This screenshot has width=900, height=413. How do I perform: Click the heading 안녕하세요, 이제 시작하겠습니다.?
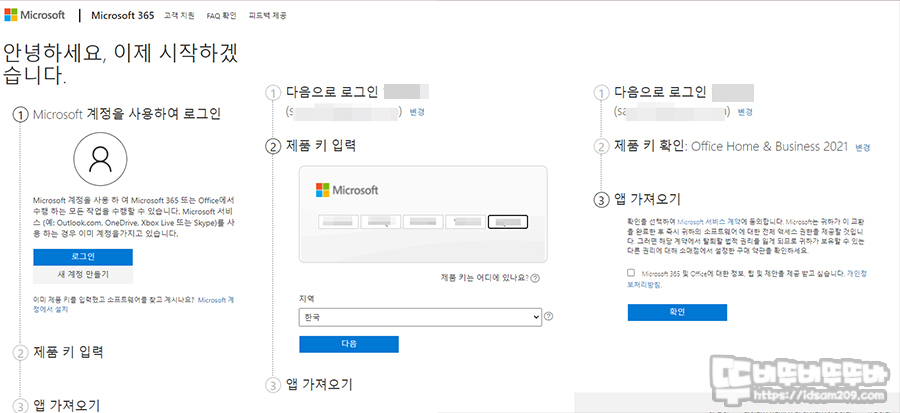(x=121, y=64)
